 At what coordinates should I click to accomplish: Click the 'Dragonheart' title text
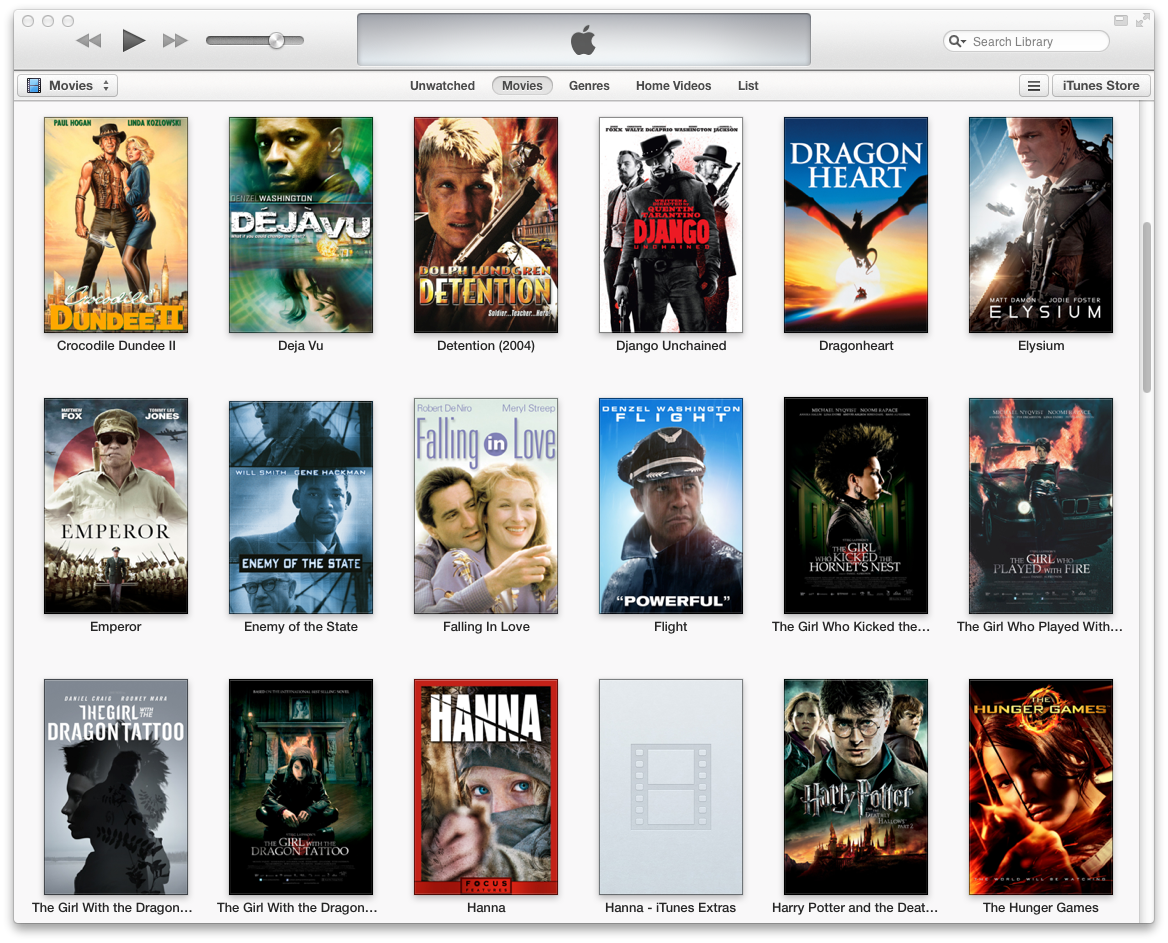pyautogui.click(x=856, y=346)
